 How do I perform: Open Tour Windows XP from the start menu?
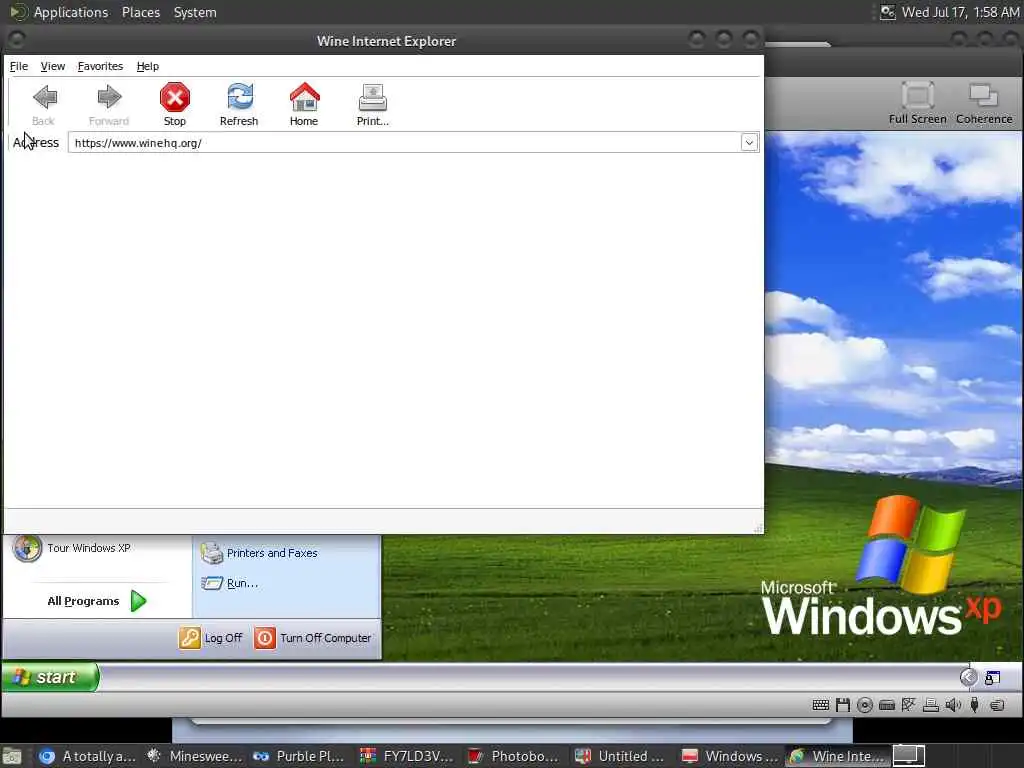tap(72, 548)
